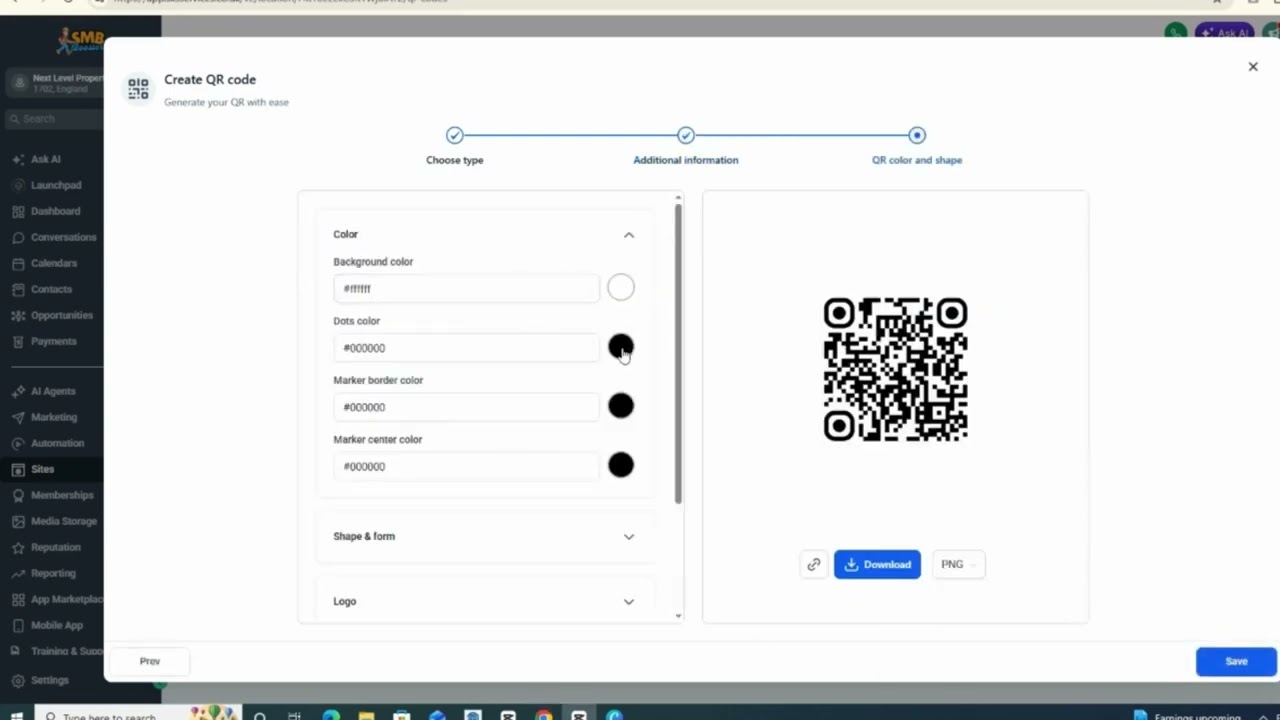
Task: Expand the Shape & form section
Action: coord(629,537)
